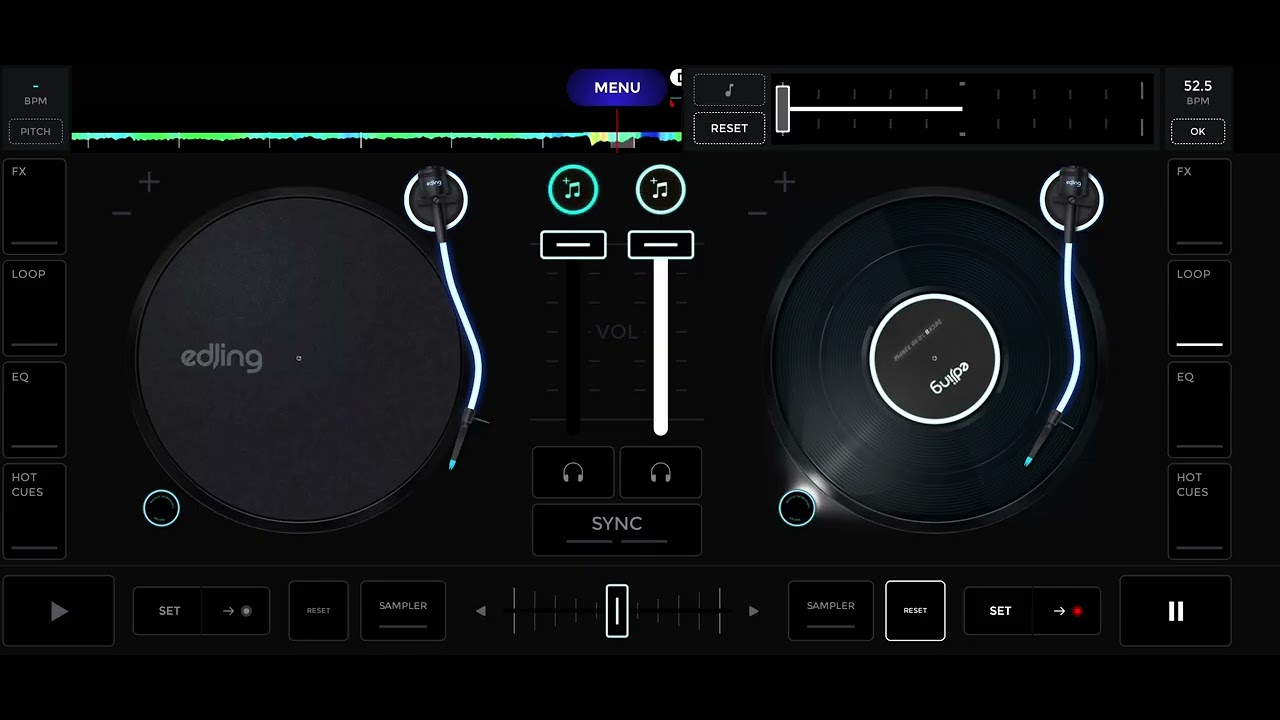Screen dimensions: 1280x720
Task: Set cue point on right deck
Action: point(1000,611)
